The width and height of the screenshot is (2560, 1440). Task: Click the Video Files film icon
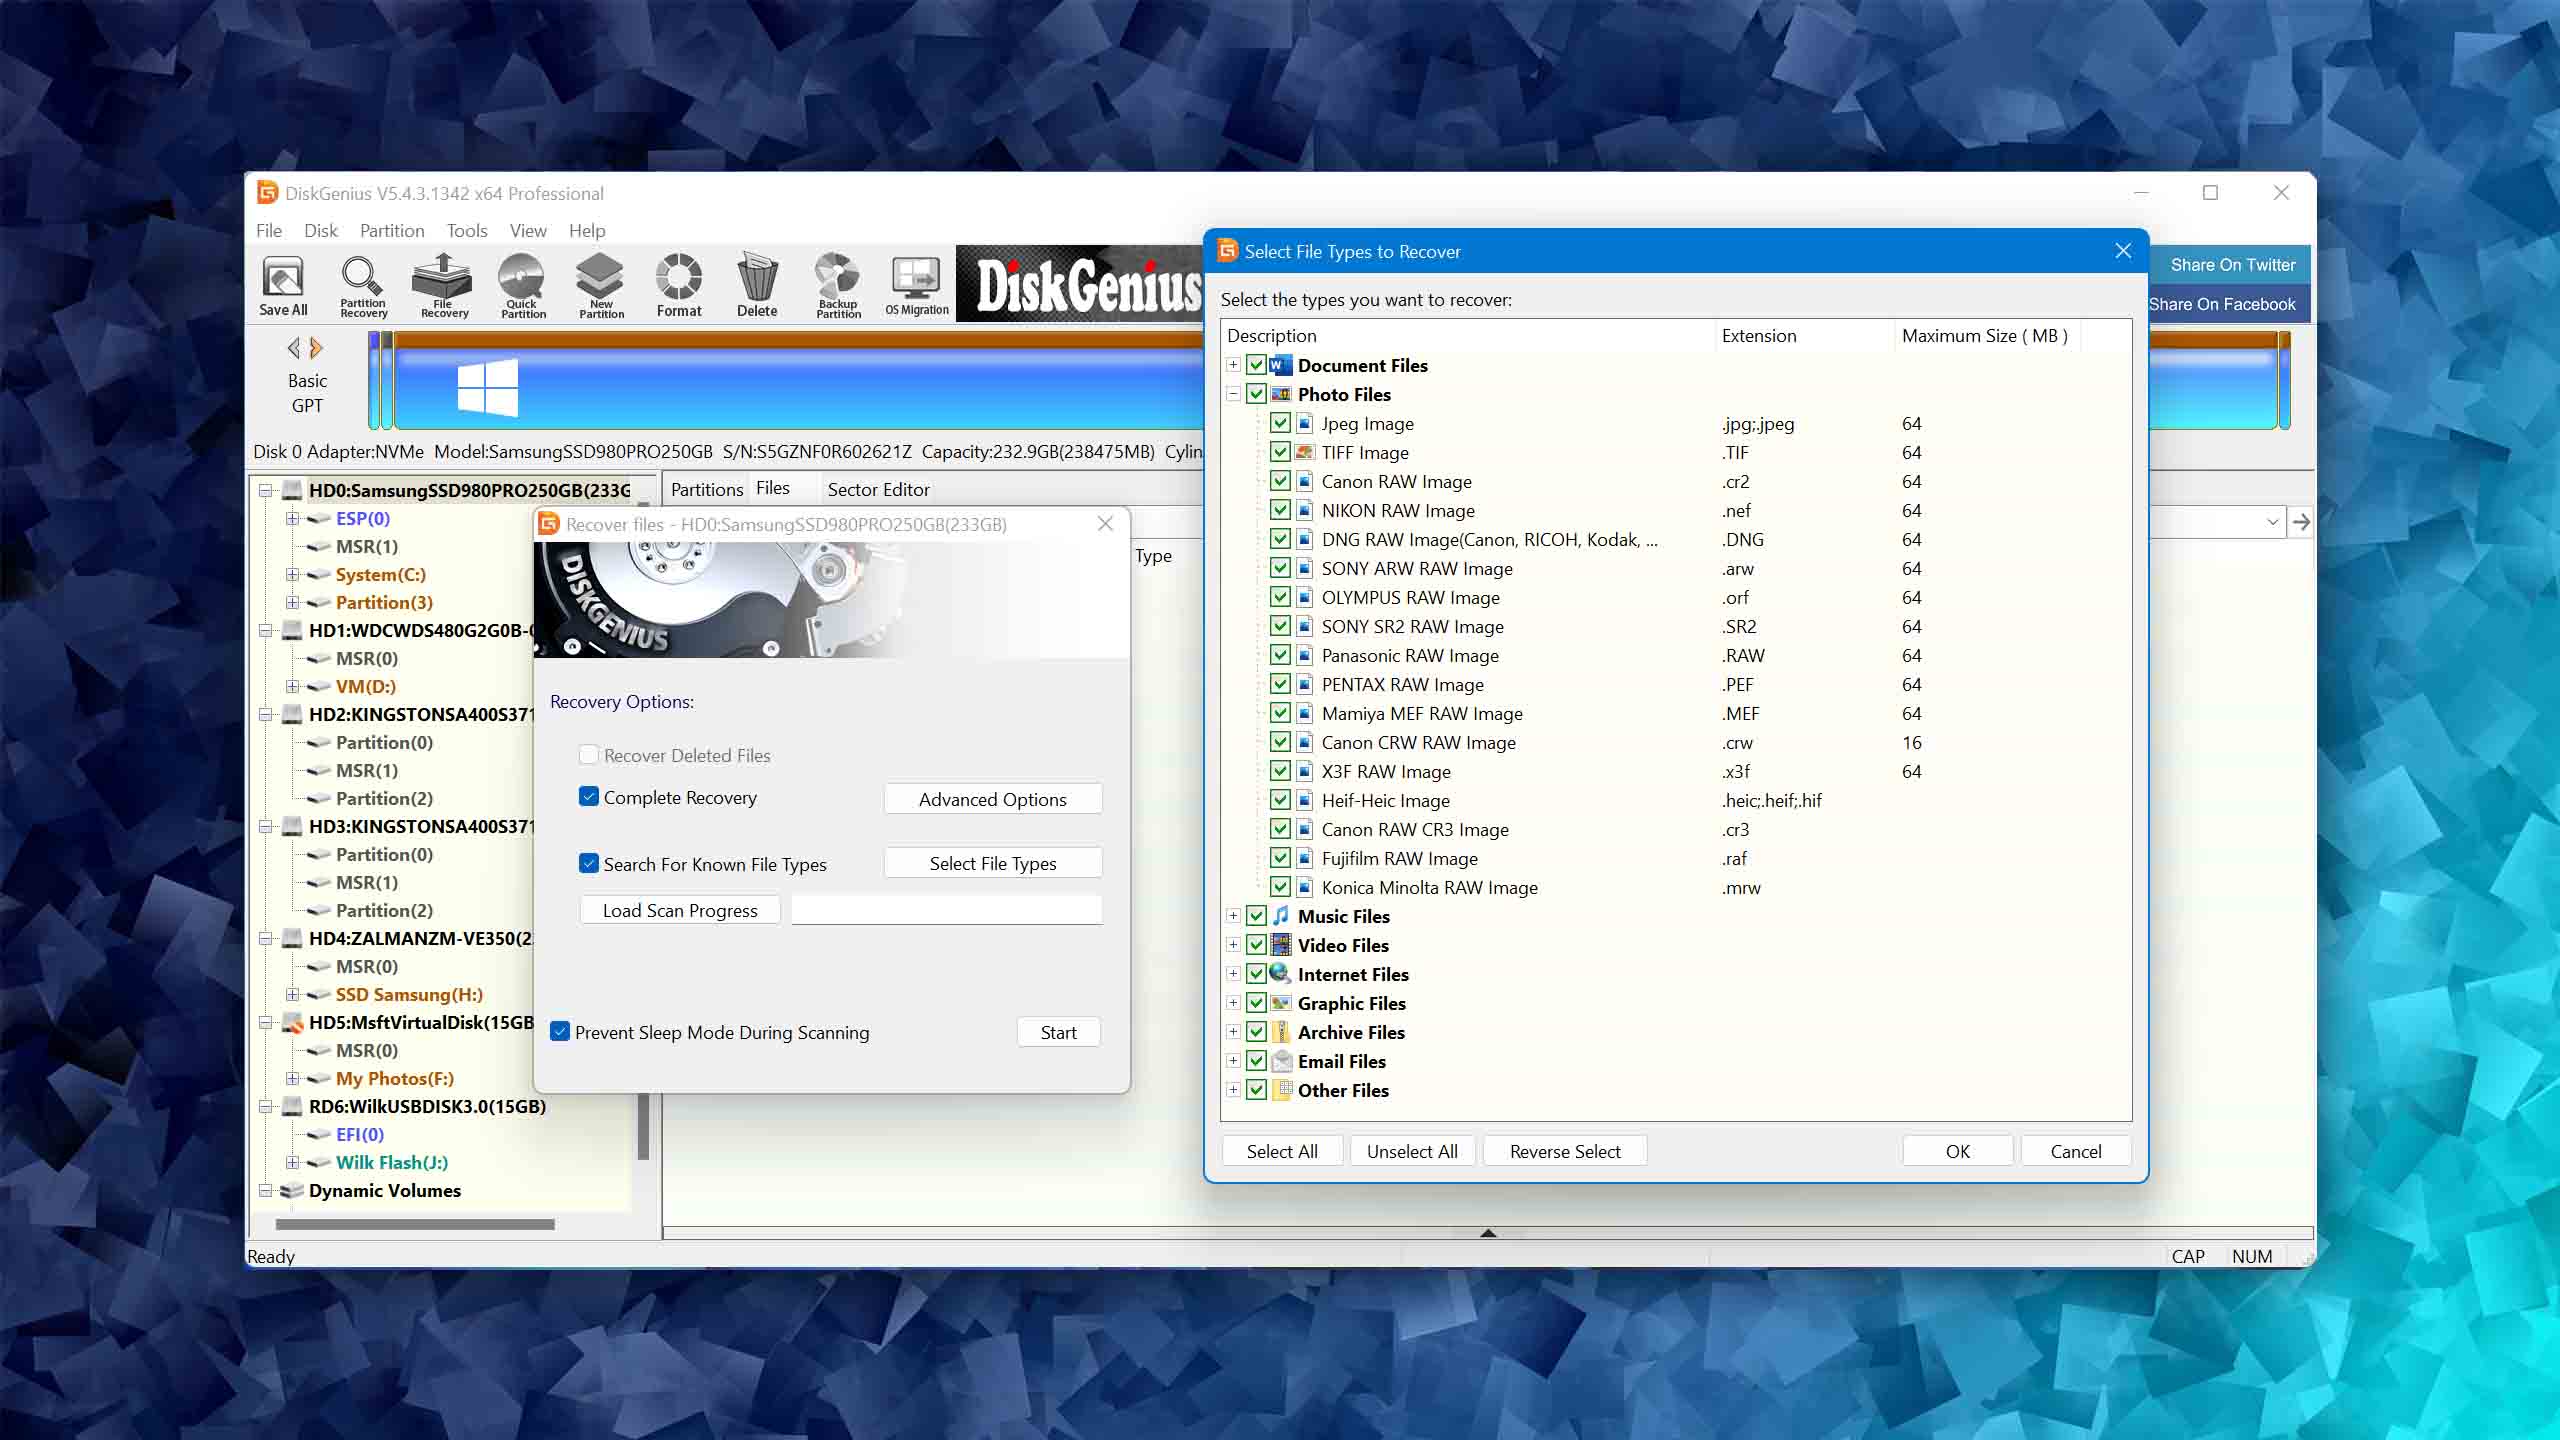tap(1281, 945)
